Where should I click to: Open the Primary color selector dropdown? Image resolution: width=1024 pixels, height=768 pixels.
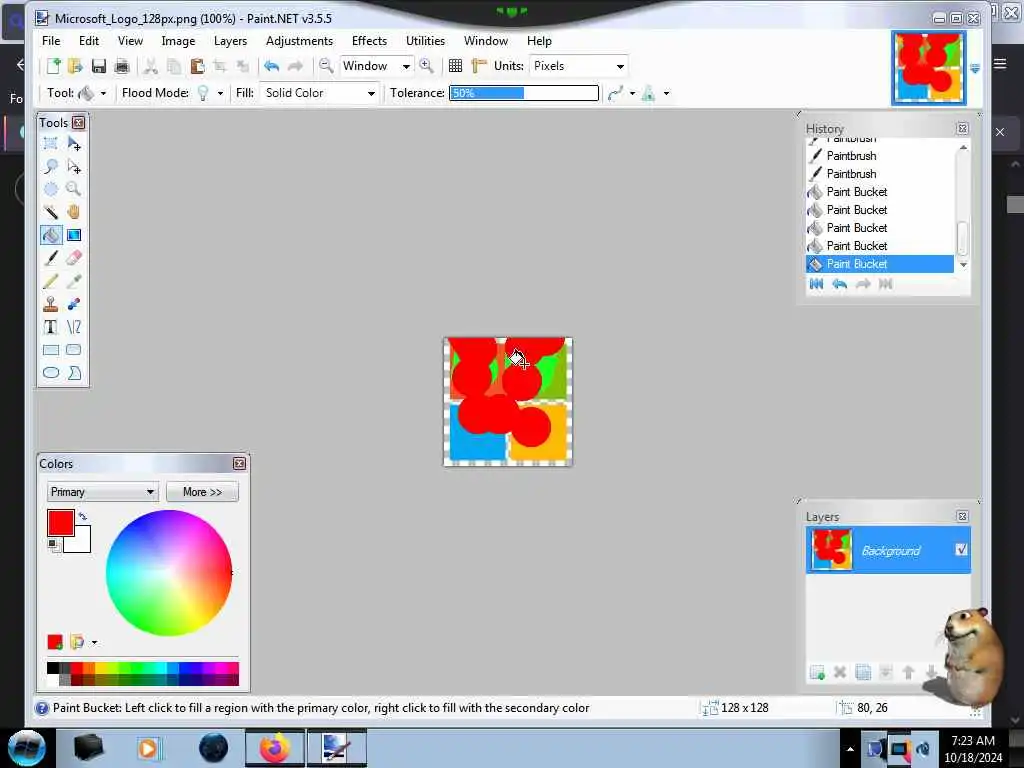pos(103,492)
